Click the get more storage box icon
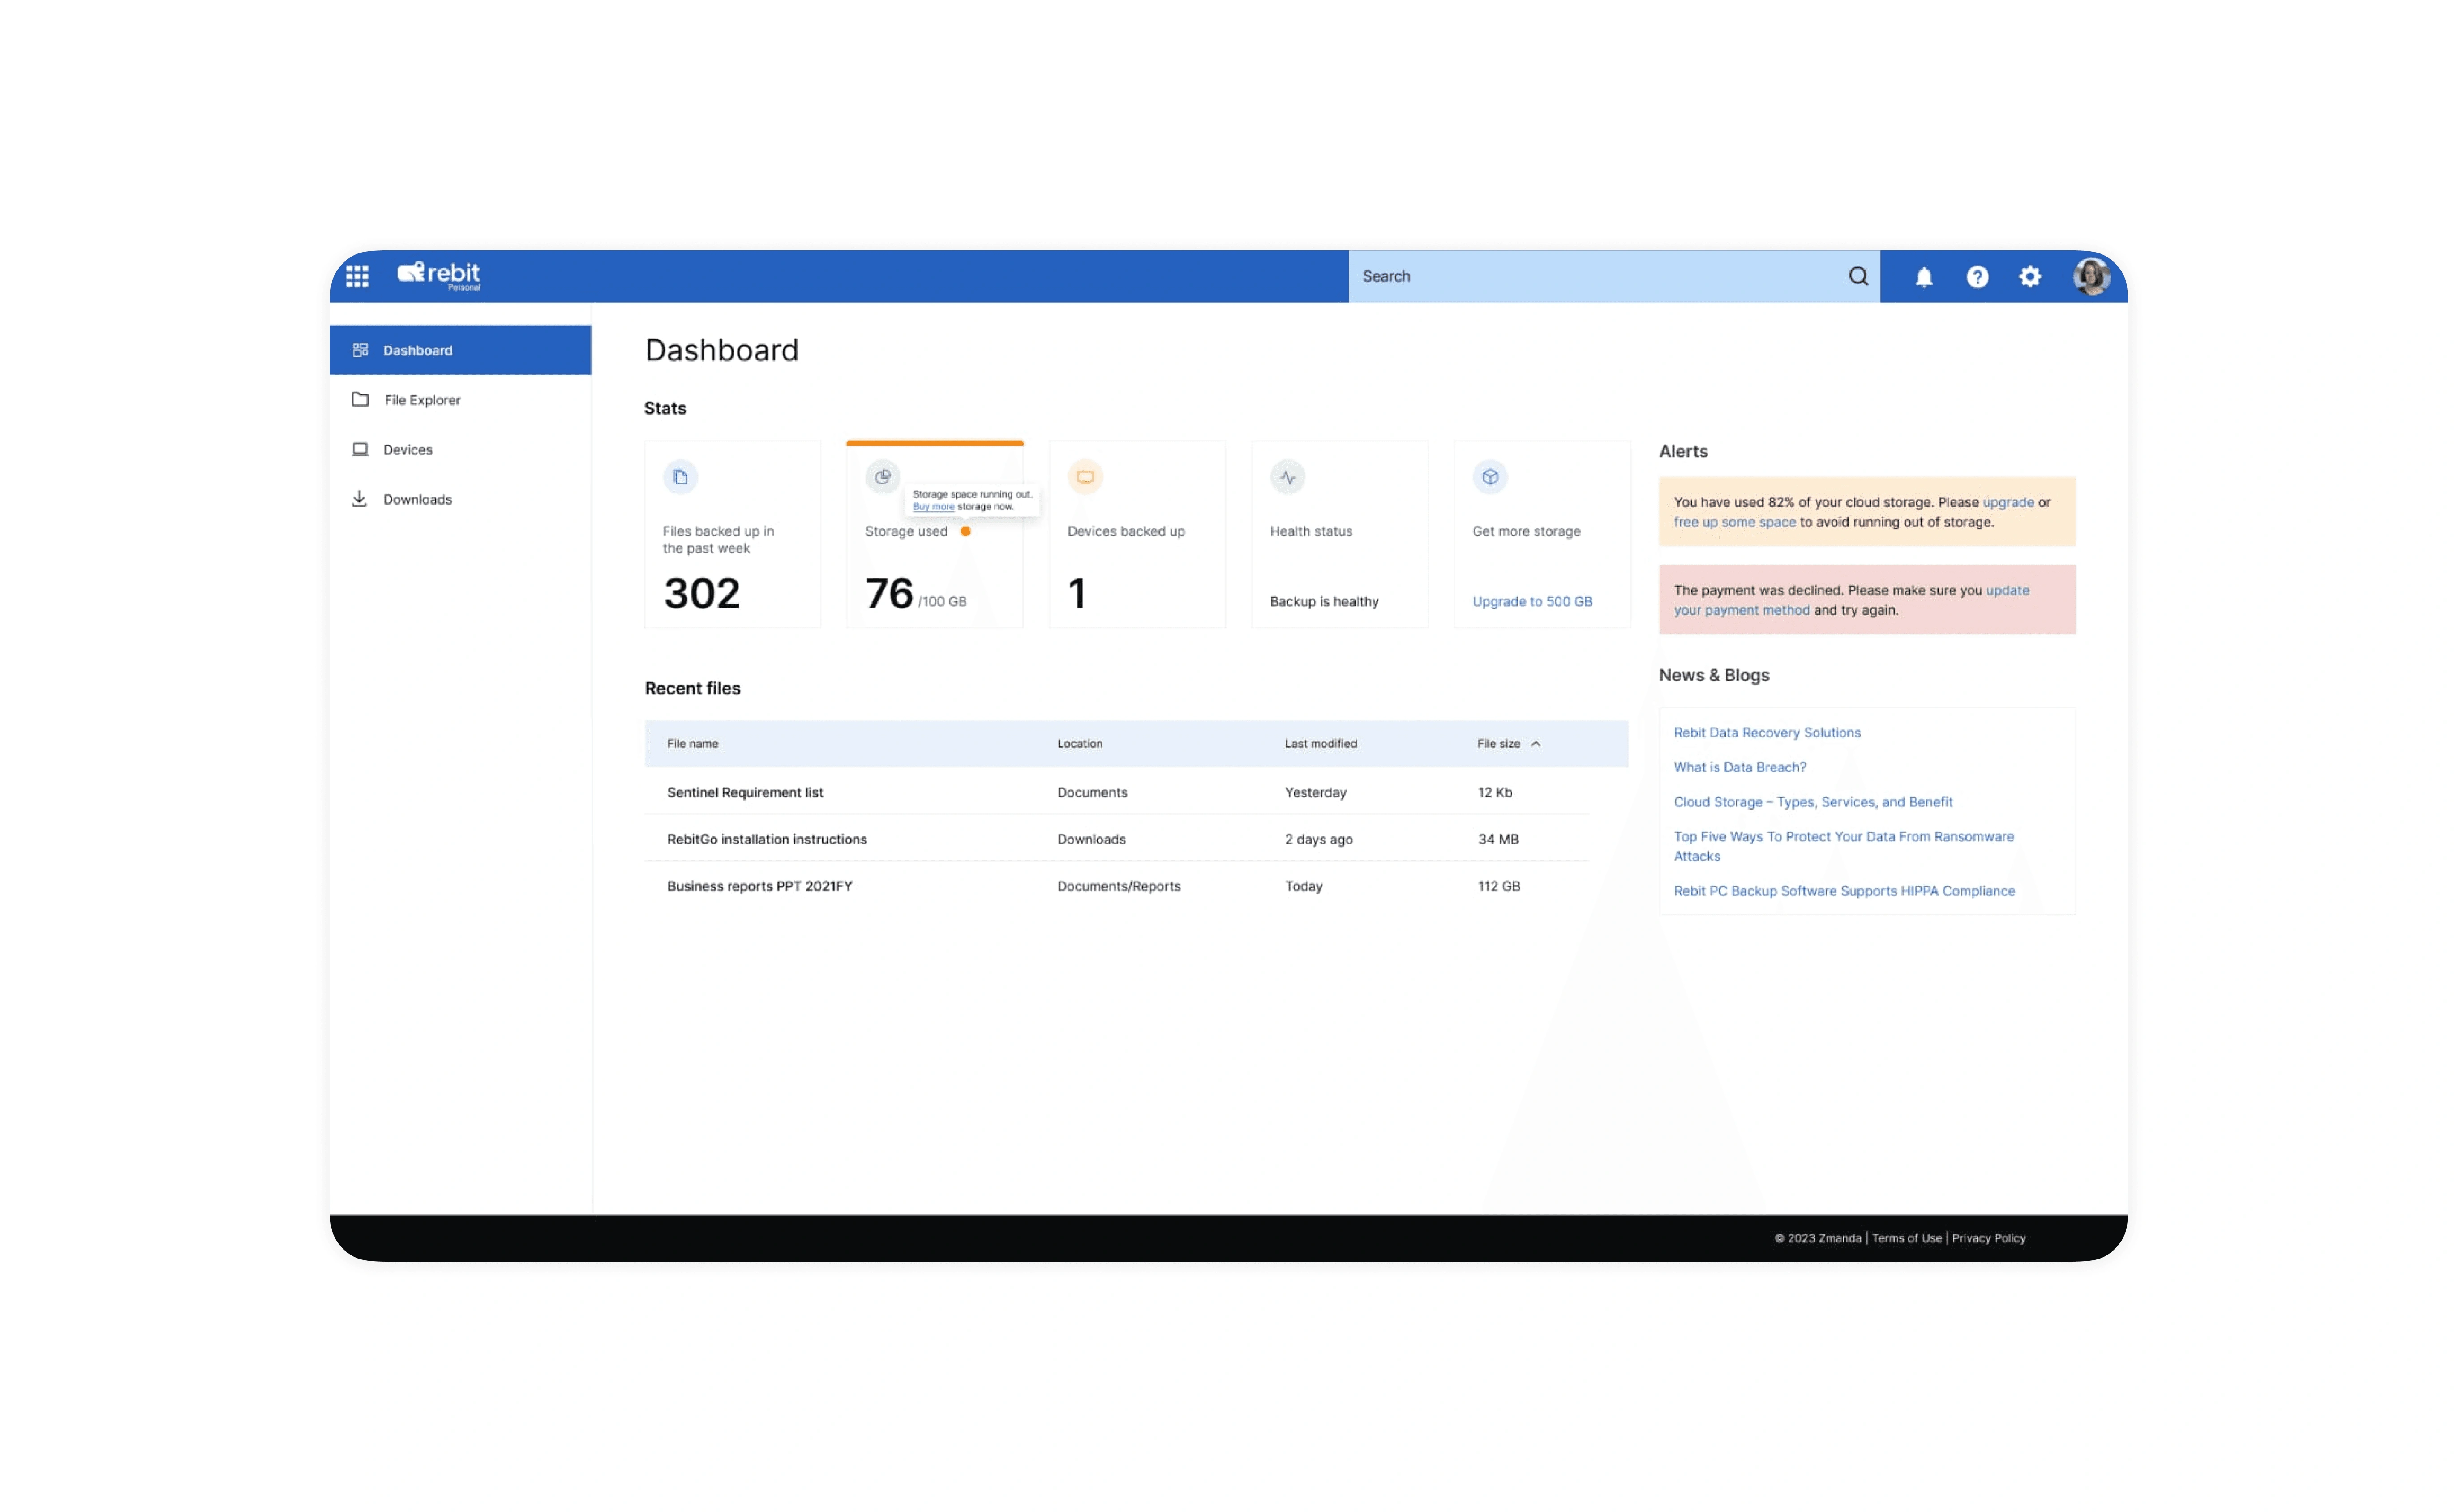 (x=1490, y=477)
